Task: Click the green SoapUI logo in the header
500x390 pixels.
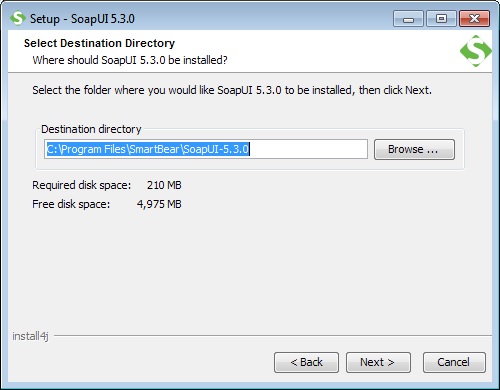Action: tap(476, 51)
